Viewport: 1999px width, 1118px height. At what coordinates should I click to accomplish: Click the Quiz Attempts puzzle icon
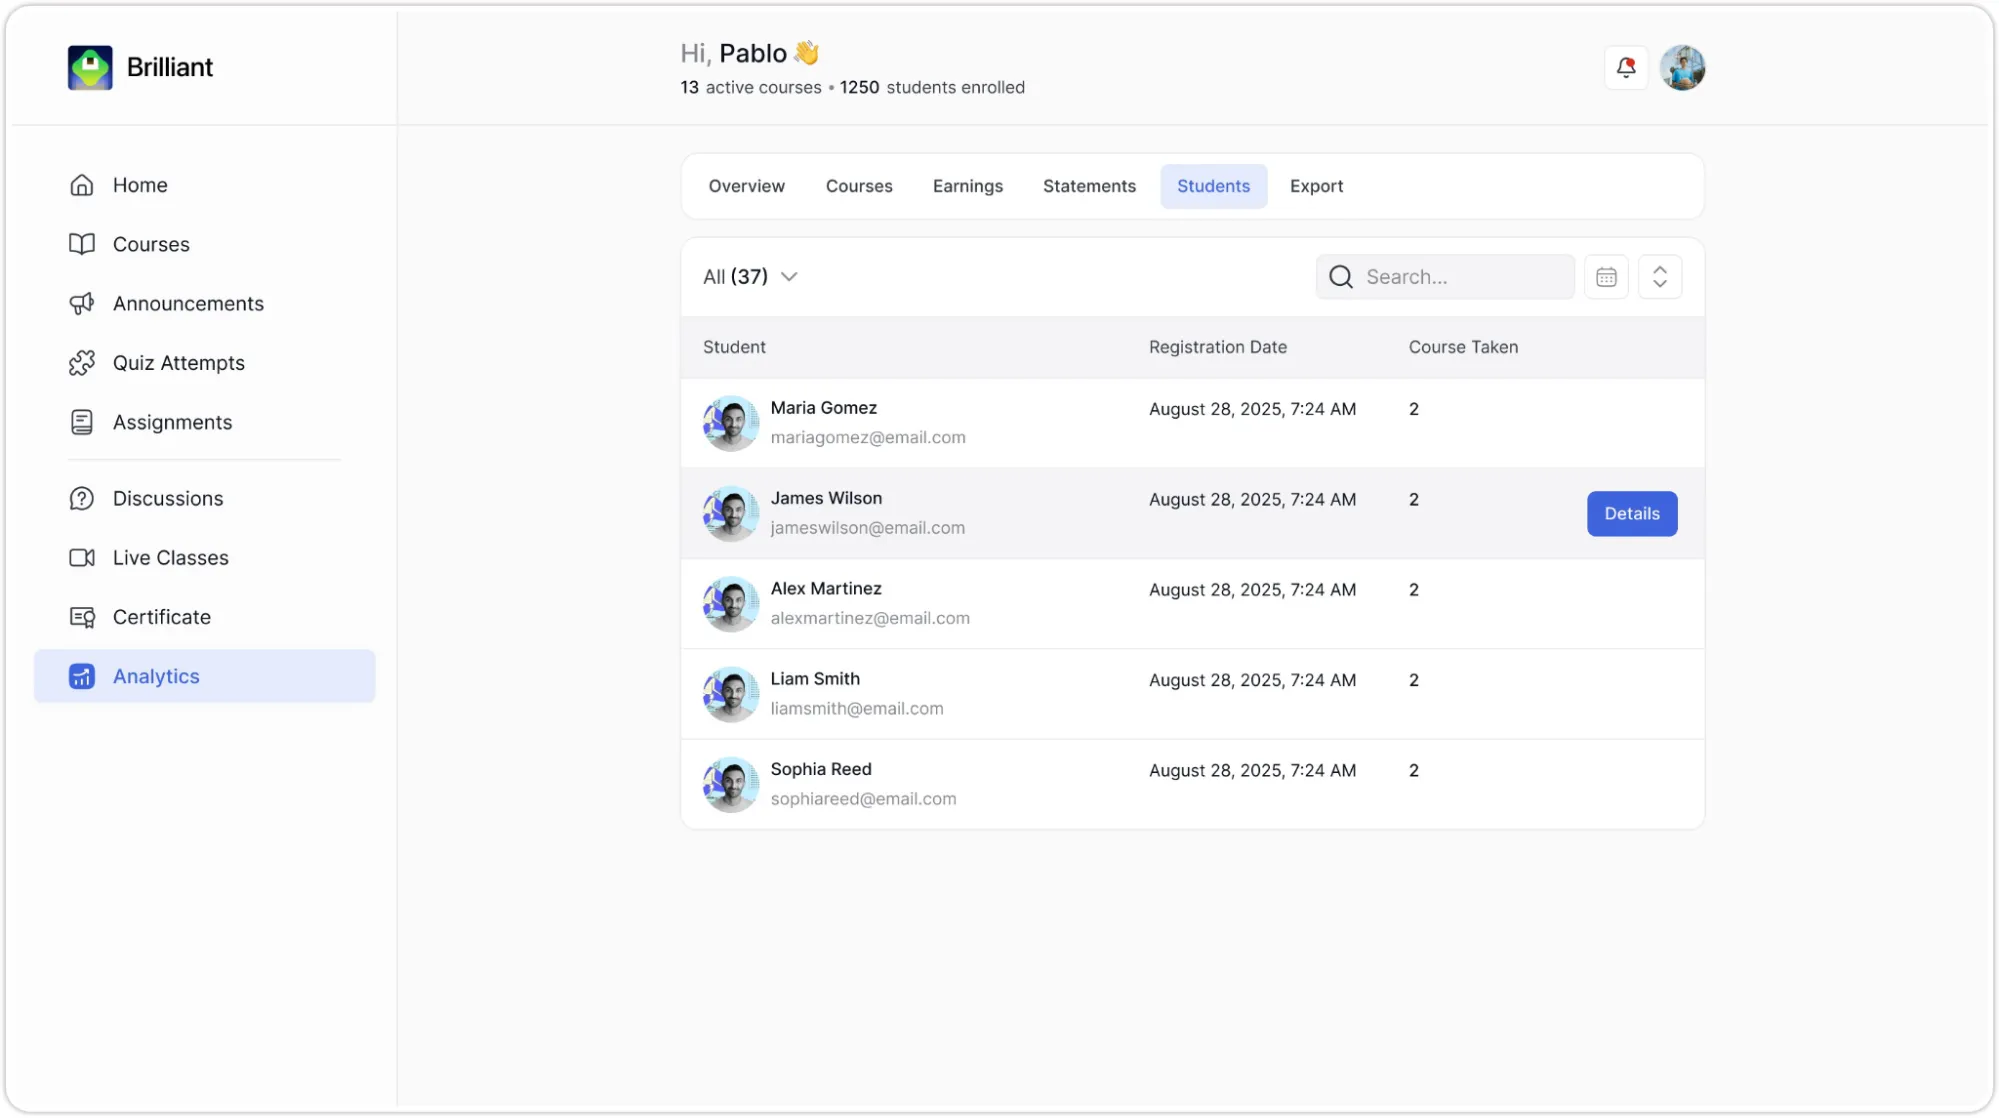(x=82, y=363)
